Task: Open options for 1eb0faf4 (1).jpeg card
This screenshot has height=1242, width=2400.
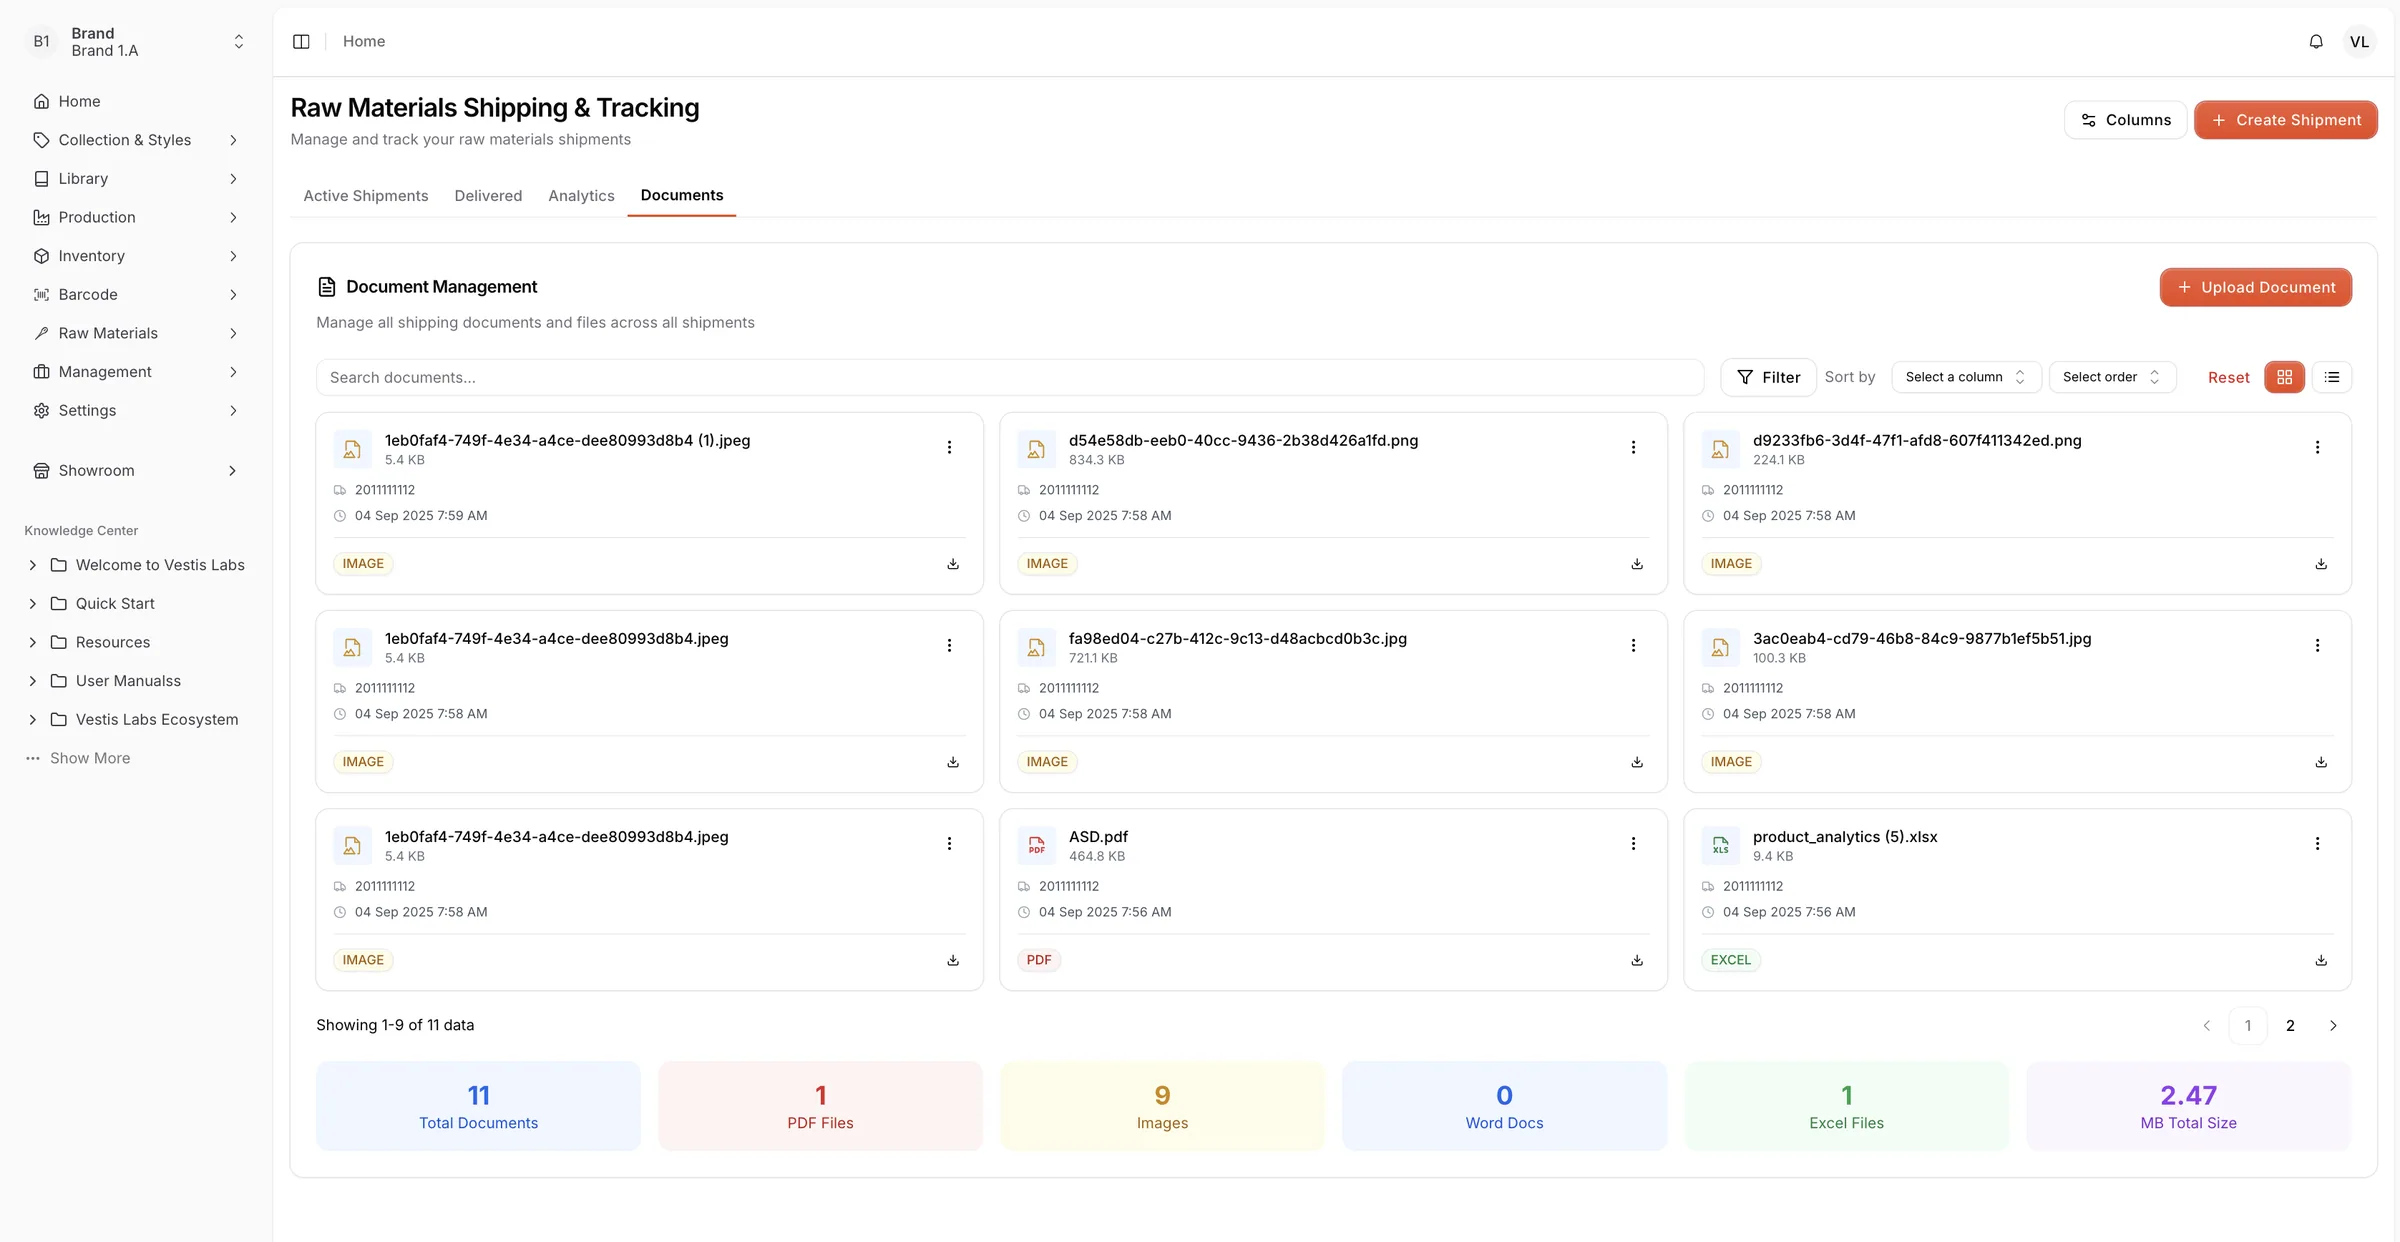Action: coord(949,447)
